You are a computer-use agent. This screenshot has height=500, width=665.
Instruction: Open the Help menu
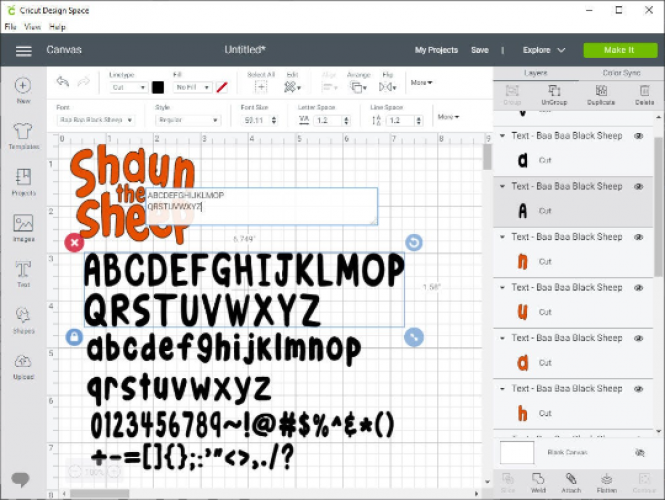[x=57, y=27]
